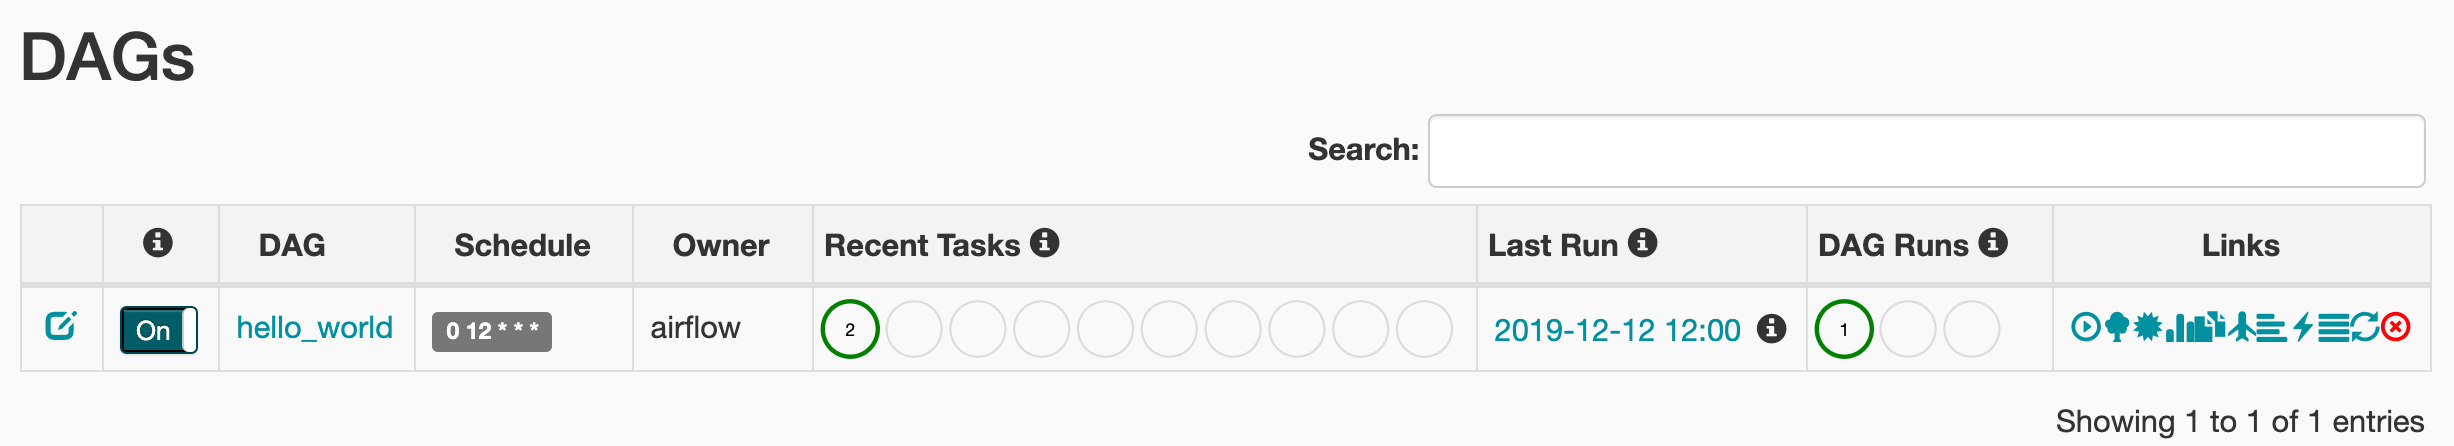Click the DAG Runs info icon

coord(1993,242)
